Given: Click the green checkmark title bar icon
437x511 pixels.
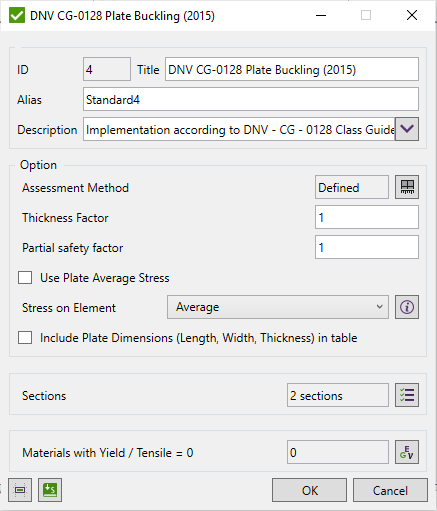Looking at the screenshot, I should 17,15.
